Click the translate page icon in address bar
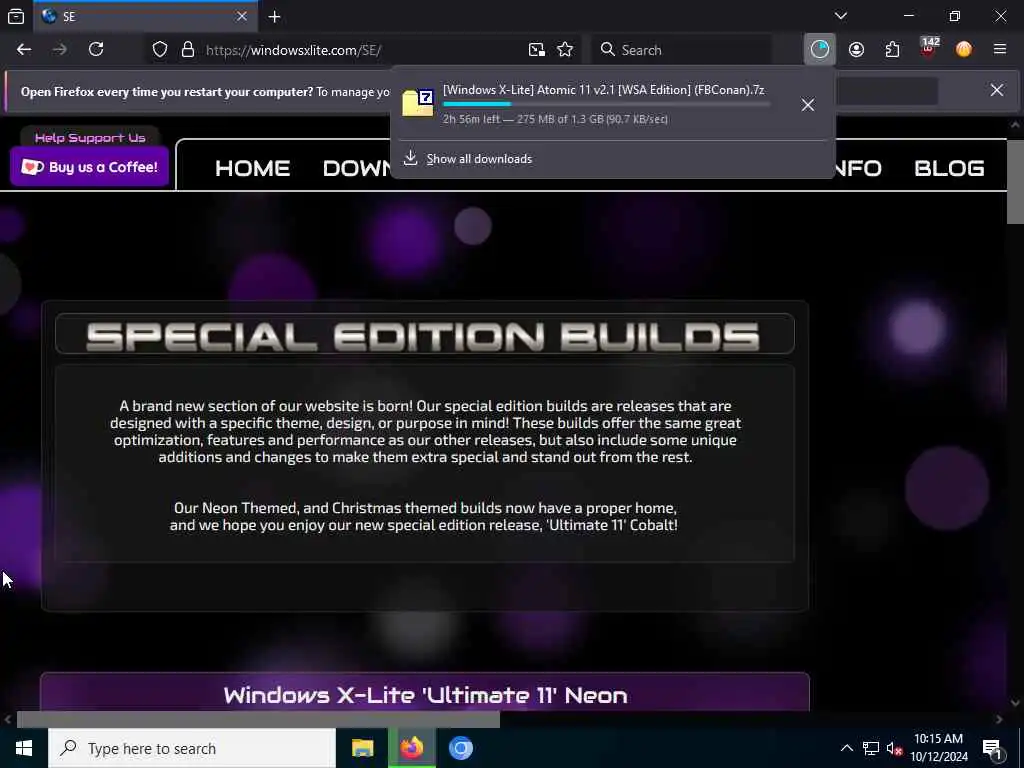This screenshot has height=768, width=1024. pyautogui.click(x=537, y=50)
